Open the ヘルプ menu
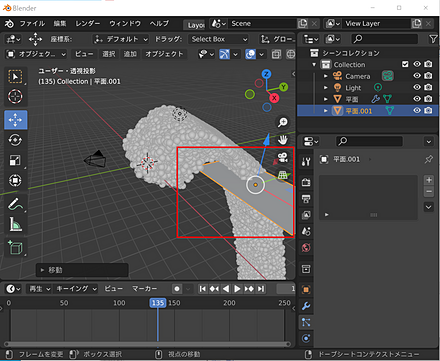 coord(159,24)
